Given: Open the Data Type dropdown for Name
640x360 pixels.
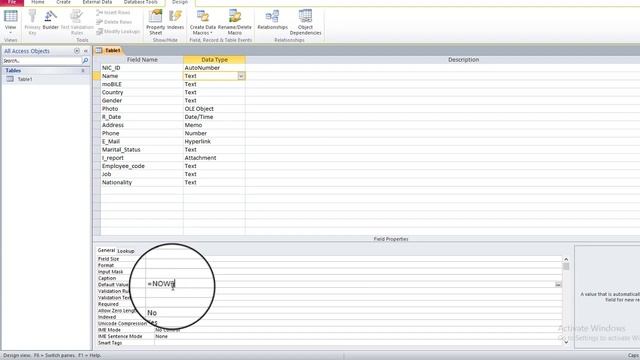Looking at the screenshot, I should (241, 76).
